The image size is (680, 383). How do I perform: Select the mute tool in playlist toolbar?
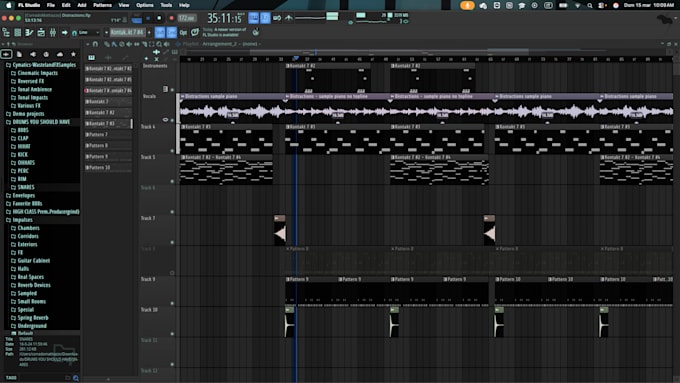129,44
